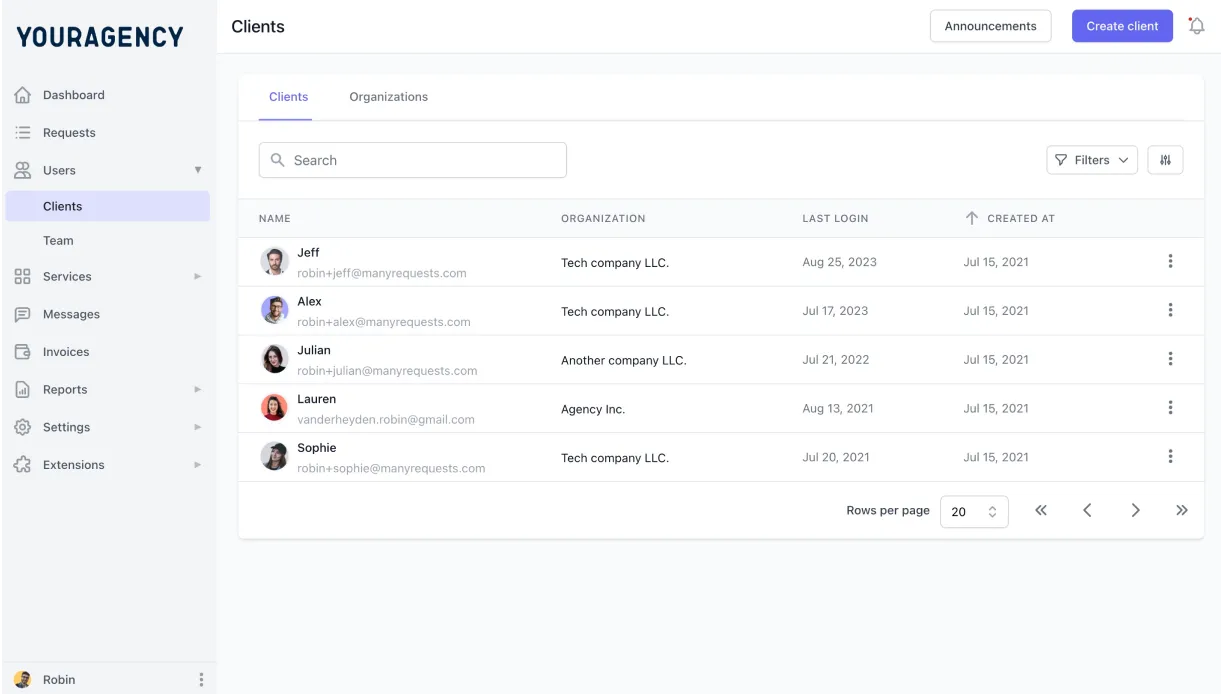Screen dimensions: 1221x694
Task: Open the account menu next to Robin
Action: click(x=201, y=678)
